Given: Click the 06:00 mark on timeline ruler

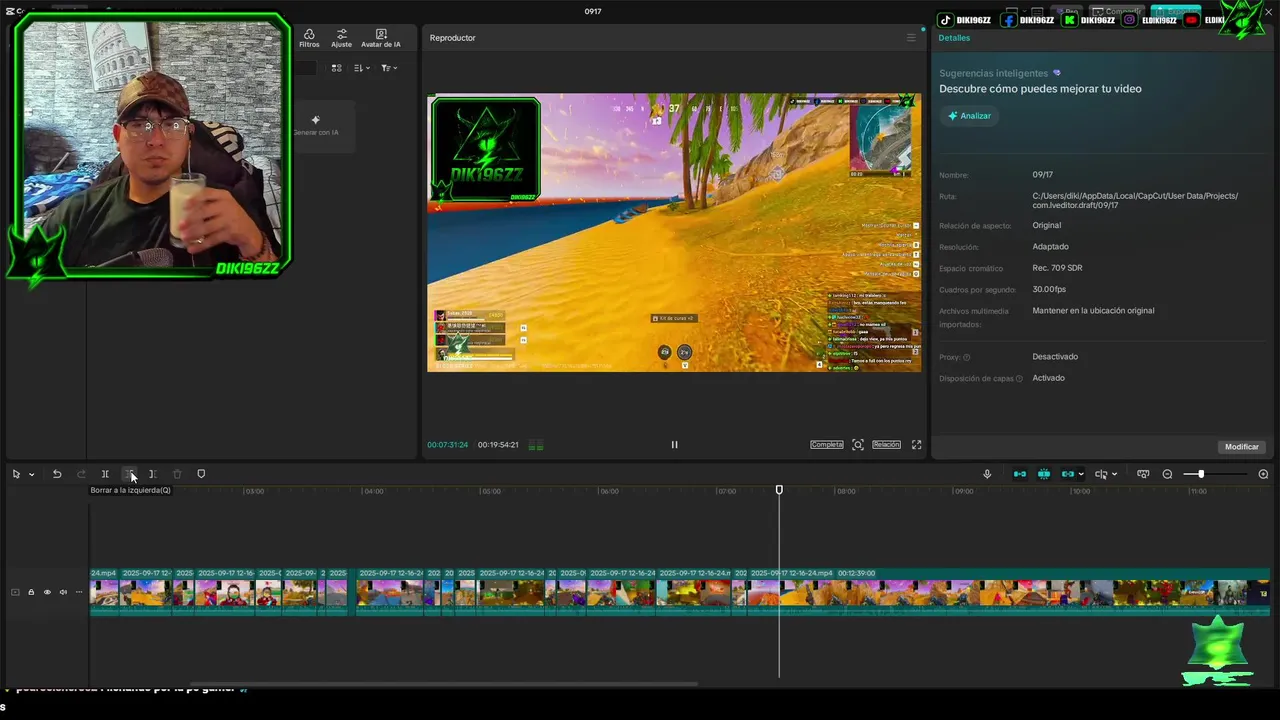Looking at the screenshot, I should click(x=608, y=491).
